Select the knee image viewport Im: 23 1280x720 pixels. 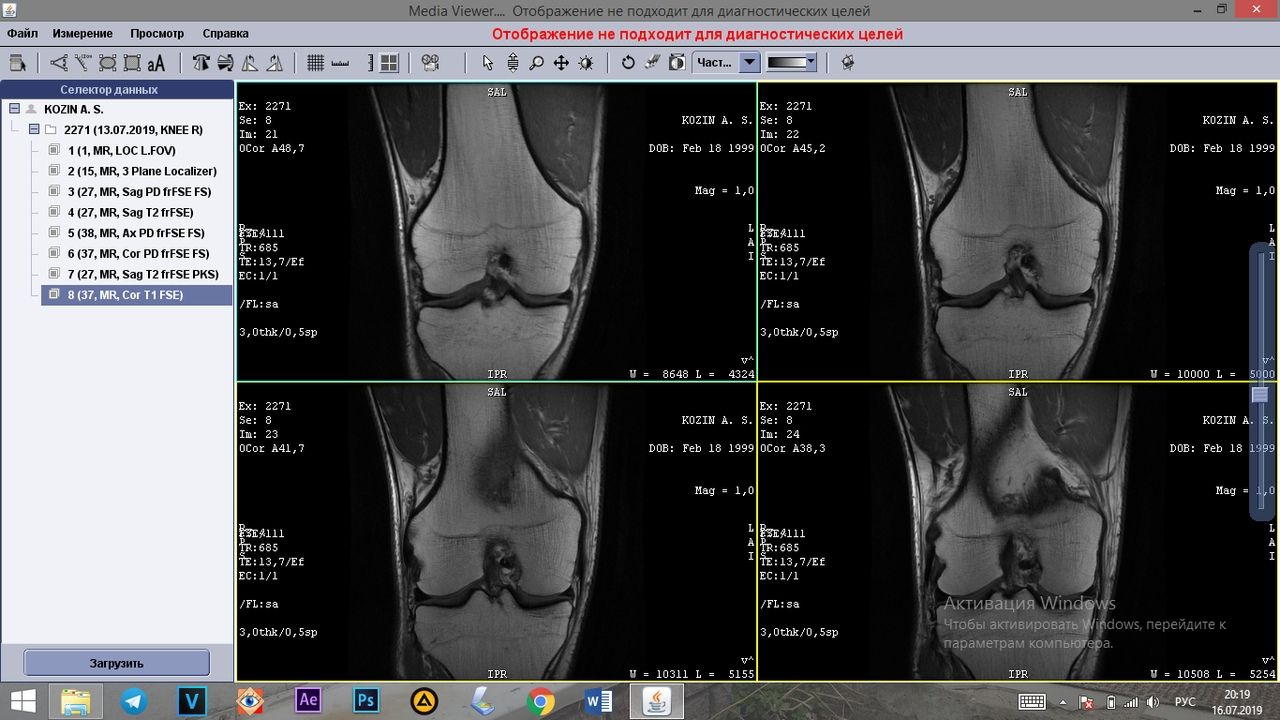pos(497,531)
